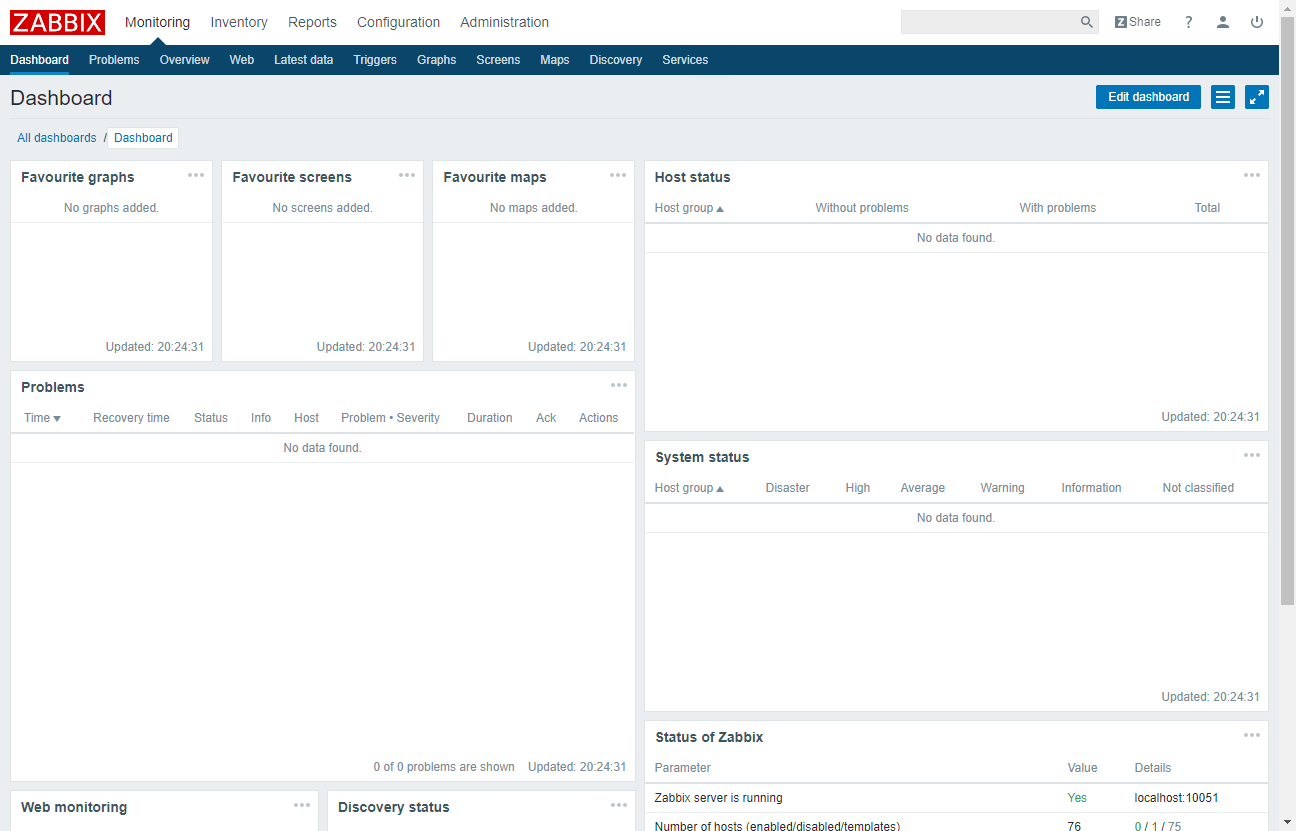The width and height of the screenshot is (1296, 831).
Task: Click the 'Not classified' column header
Action: [x=1198, y=488]
